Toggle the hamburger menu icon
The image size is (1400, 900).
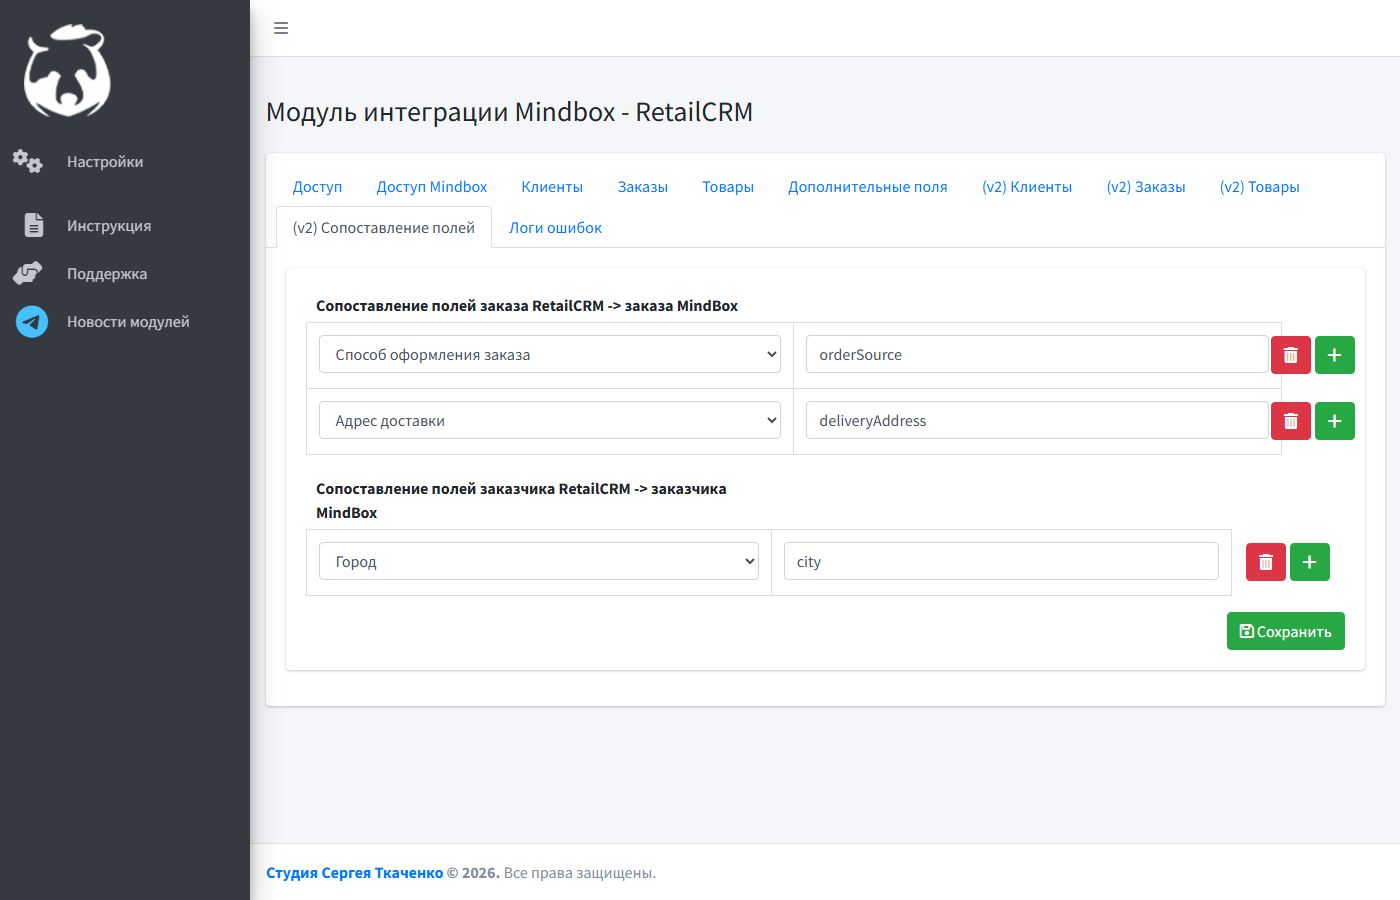[x=281, y=28]
